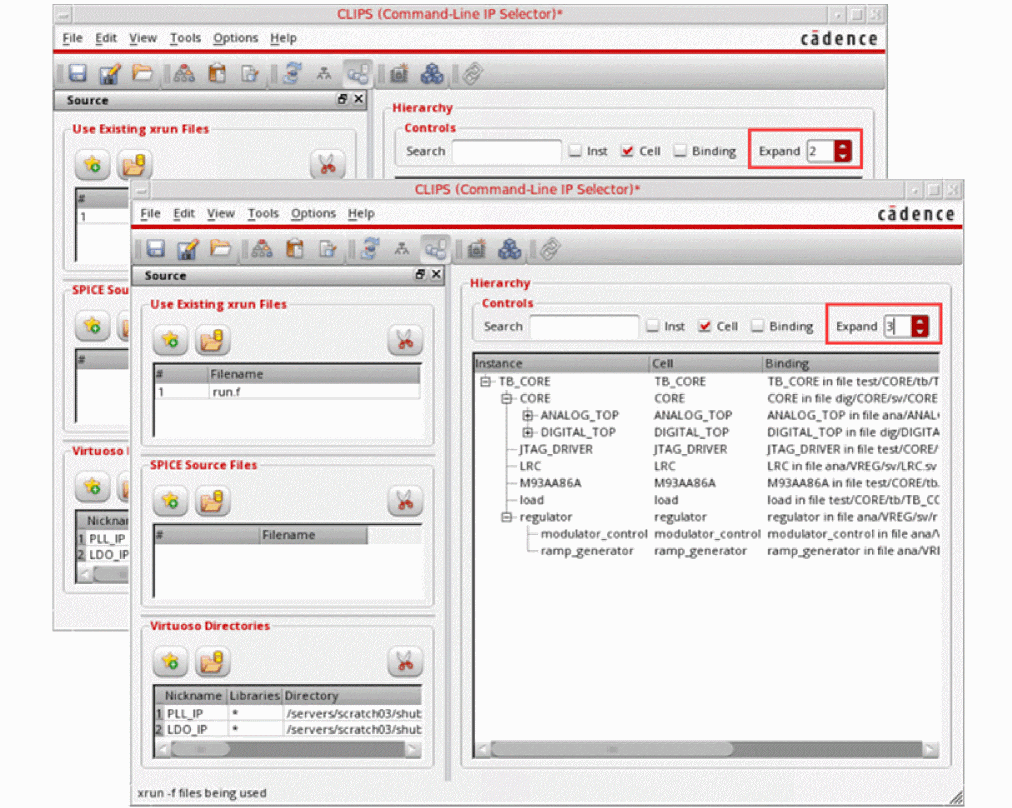The image size is (1012, 808).
Task: Click scissors icon in back window xrun section
Action: click(327, 165)
